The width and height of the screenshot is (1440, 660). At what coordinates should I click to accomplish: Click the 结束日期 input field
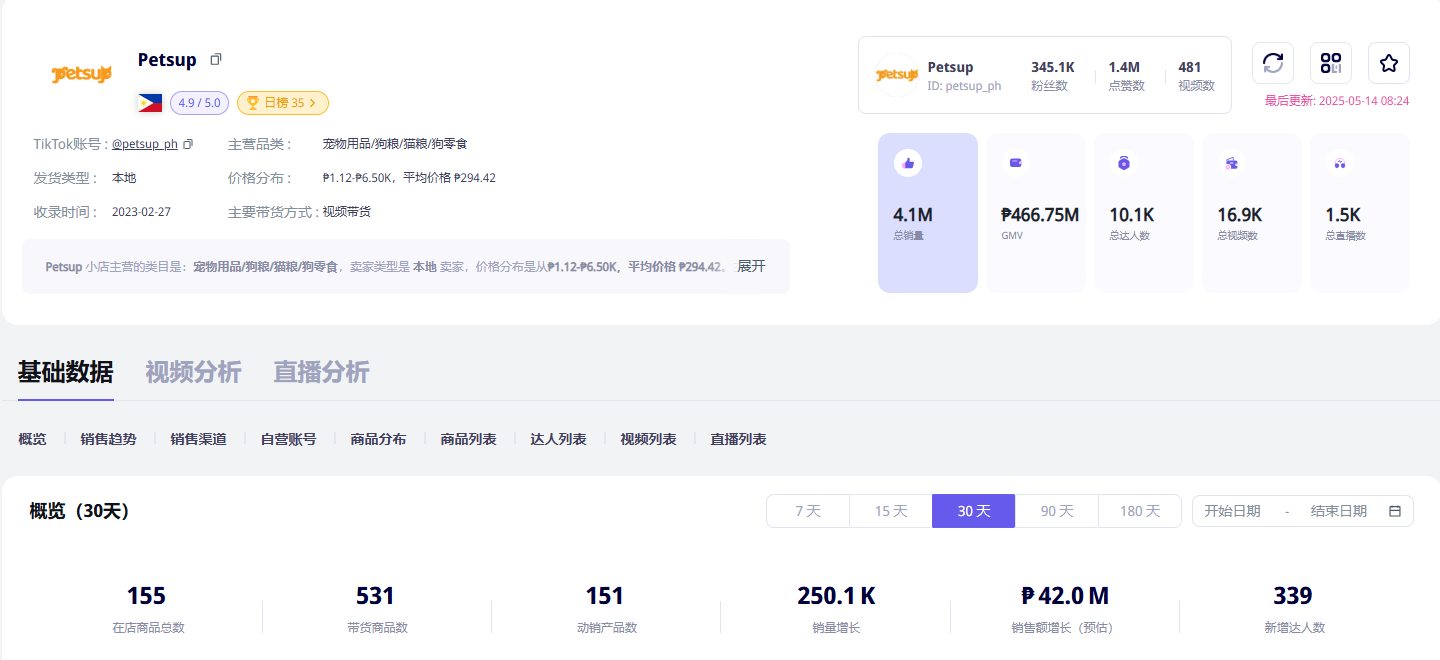(x=1339, y=511)
